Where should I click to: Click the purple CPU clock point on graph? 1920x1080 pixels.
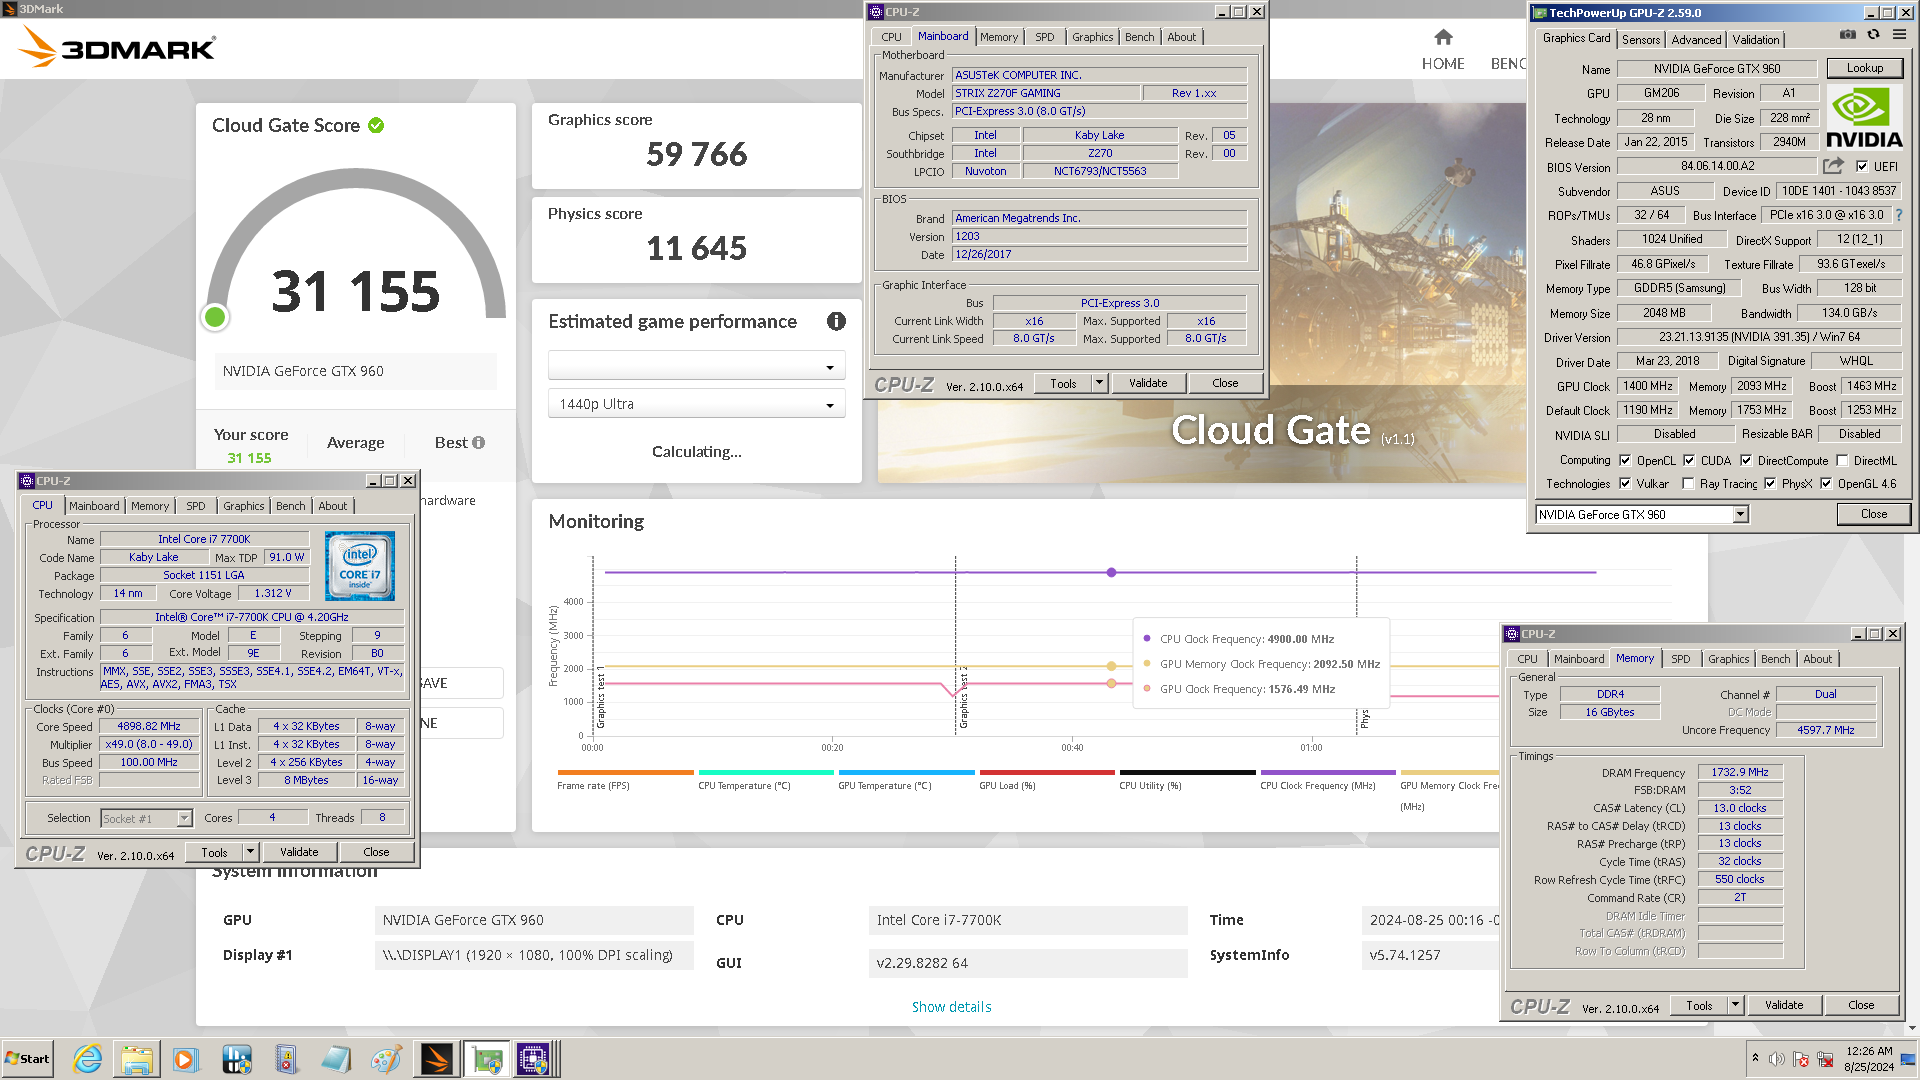click(1111, 572)
